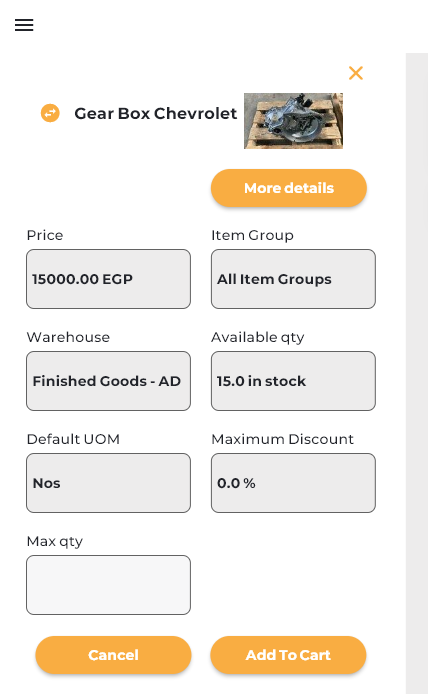Click the Maximum Discount label
The height and width of the screenshot is (694, 428).
click(282, 439)
